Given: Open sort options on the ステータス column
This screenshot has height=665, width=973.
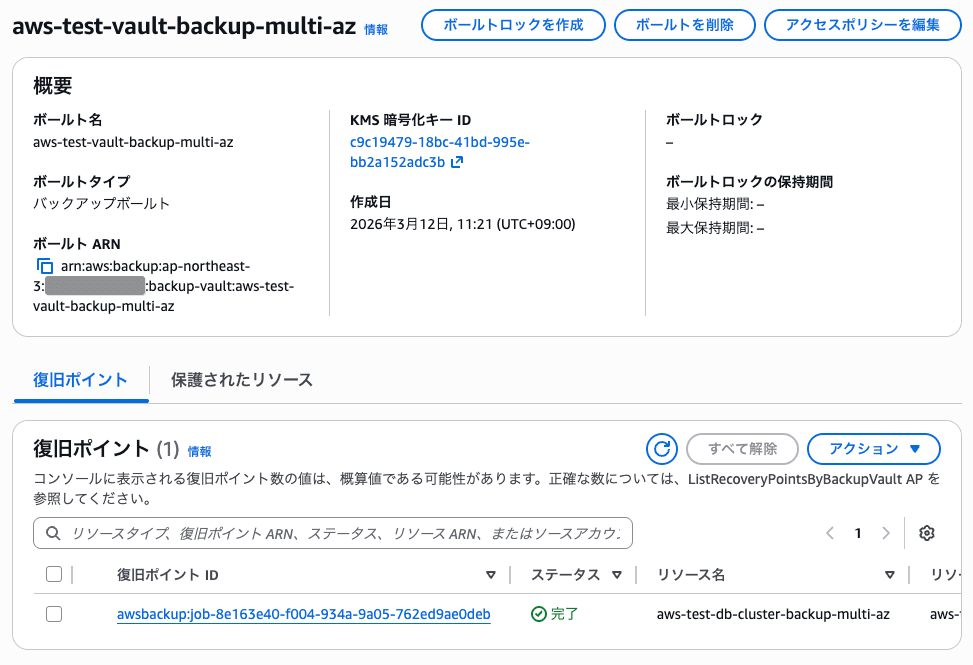Looking at the screenshot, I should [617, 574].
